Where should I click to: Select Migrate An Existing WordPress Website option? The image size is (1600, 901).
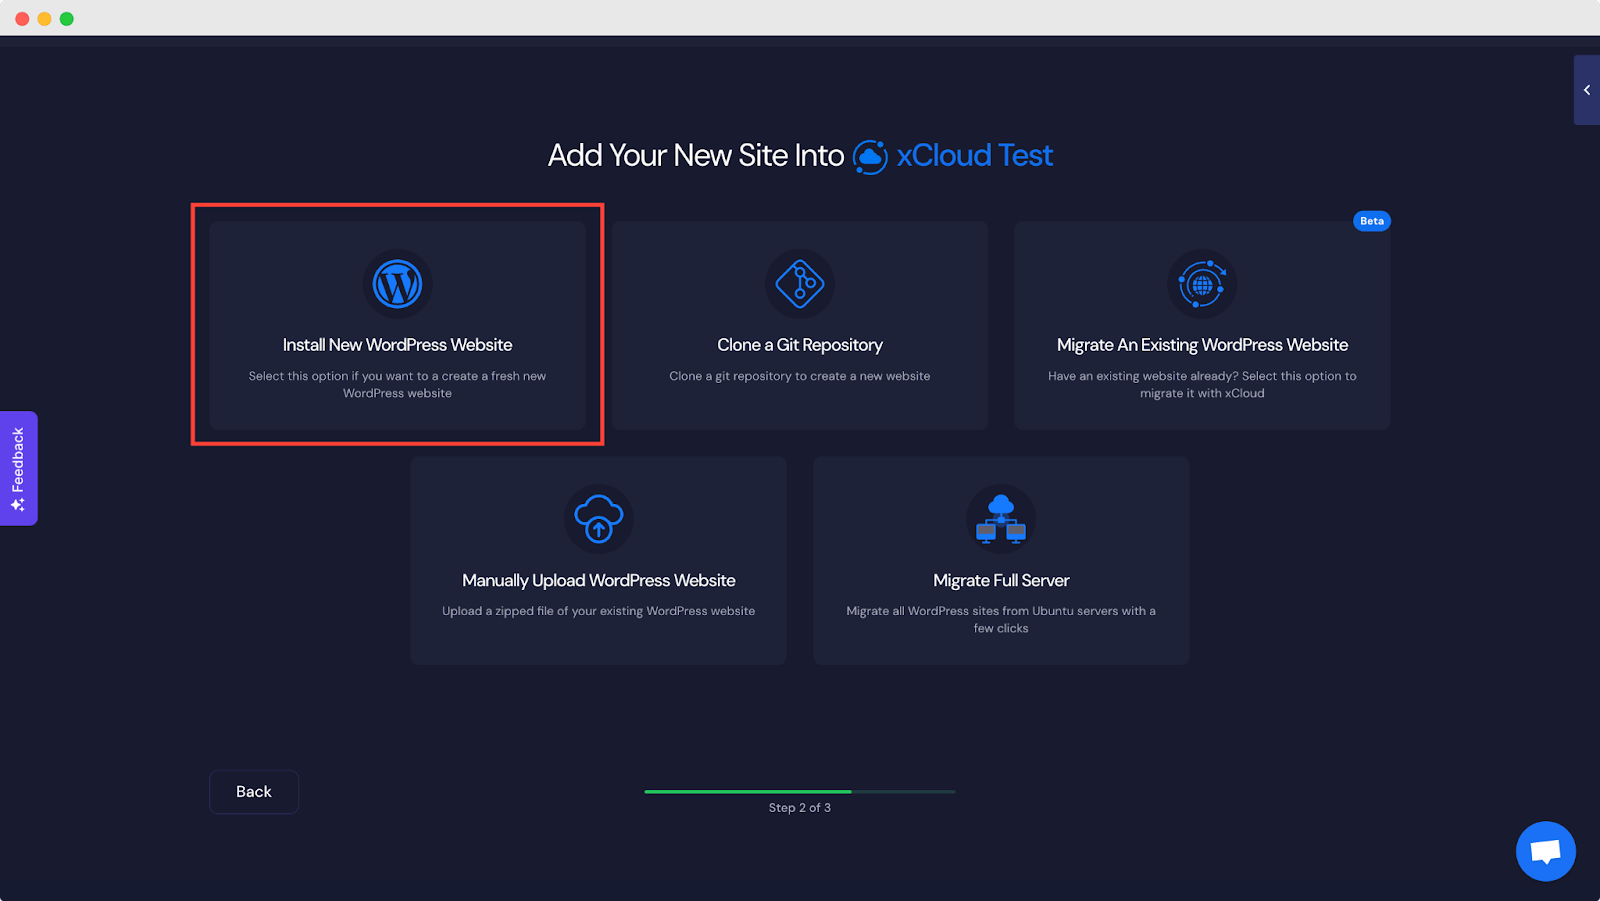[x=1201, y=326]
